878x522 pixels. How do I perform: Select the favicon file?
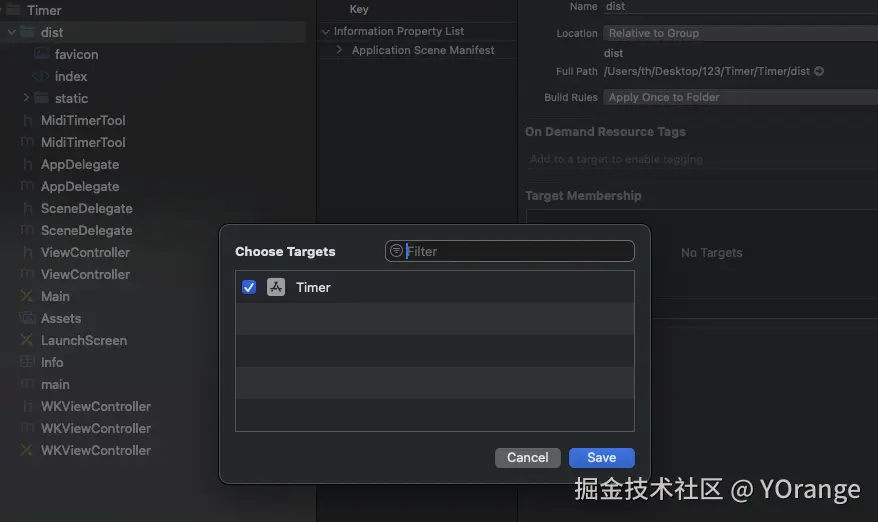click(x=76, y=54)
